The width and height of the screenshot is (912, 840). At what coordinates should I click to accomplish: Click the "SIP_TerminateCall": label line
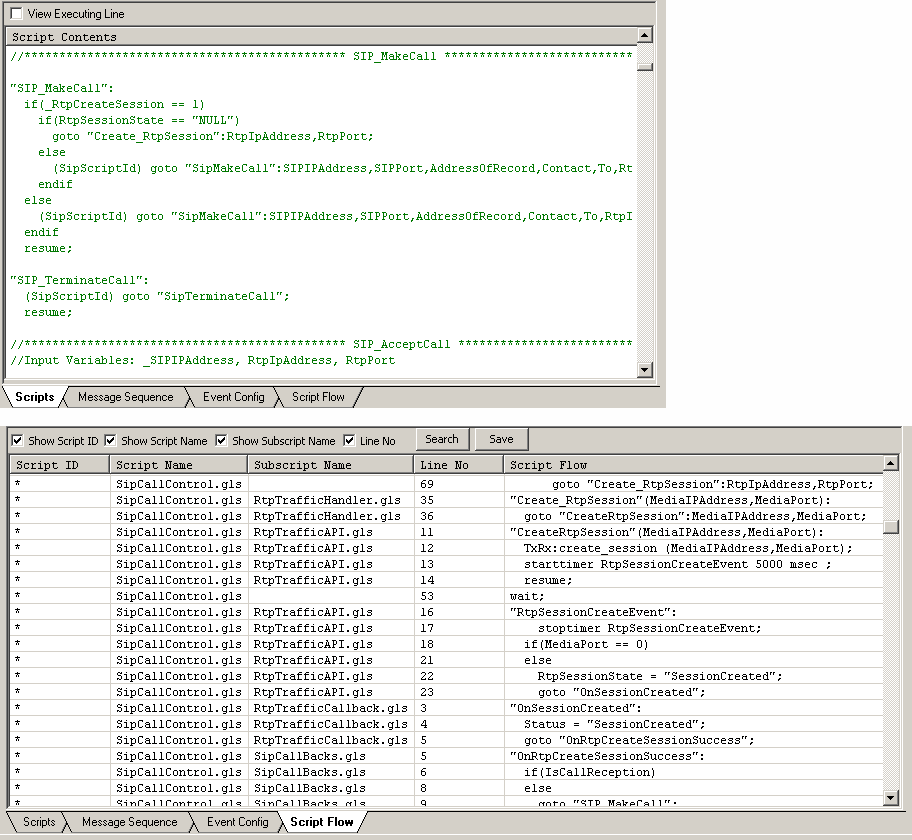click(x=80, y=280)
